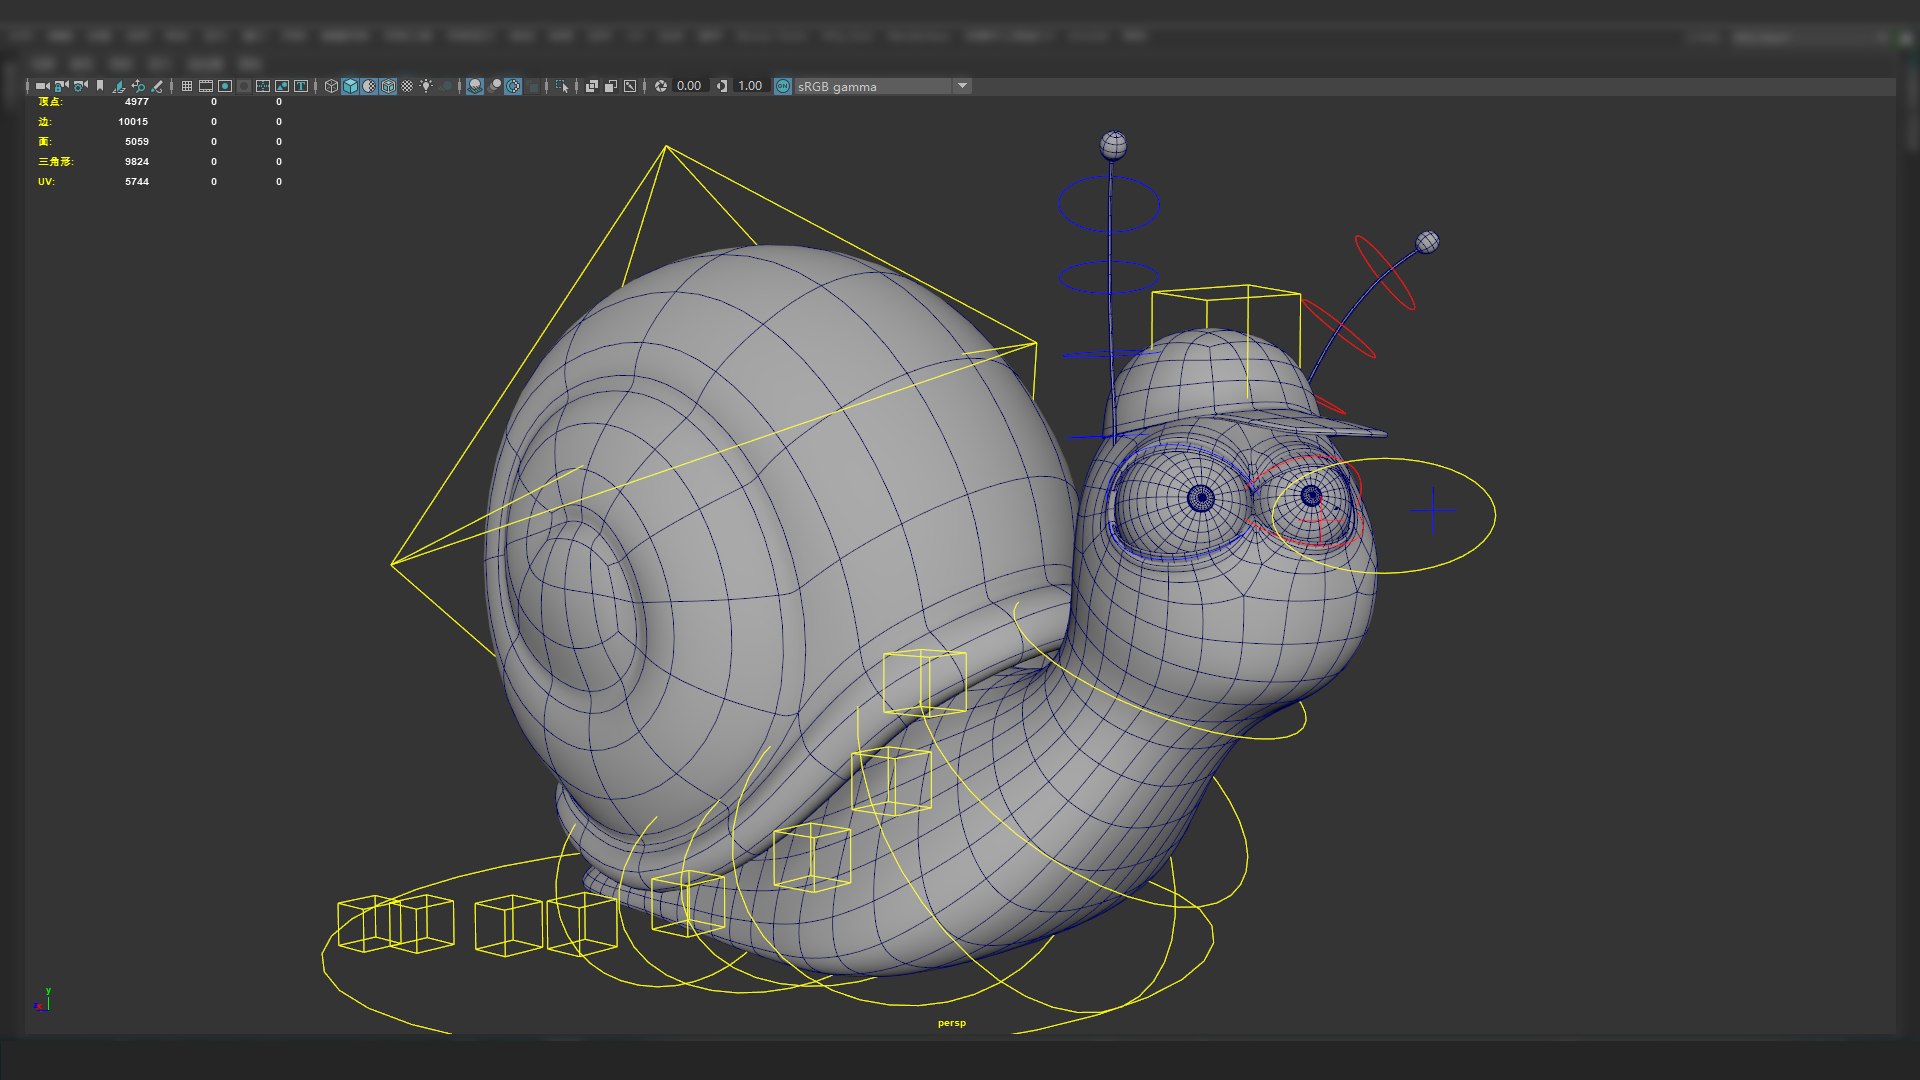Toggle the Lock Camera icon
Image resolution: width=1920 pixels, height=1080 pixels.
pyautogui.click(x=62, y=86)
